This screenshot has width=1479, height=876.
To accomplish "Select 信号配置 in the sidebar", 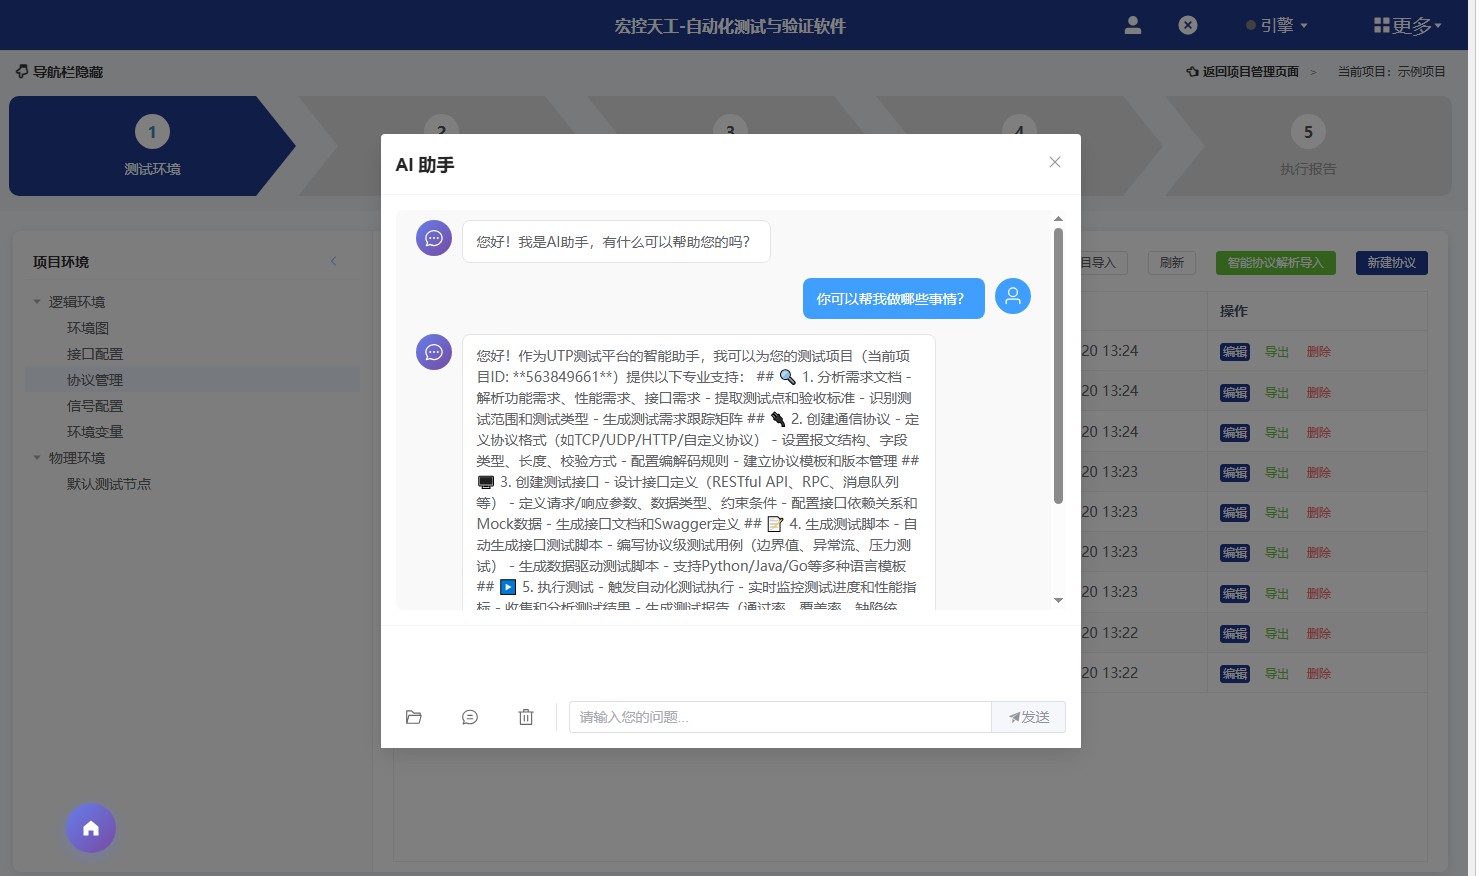I will [x=95, y=405].
